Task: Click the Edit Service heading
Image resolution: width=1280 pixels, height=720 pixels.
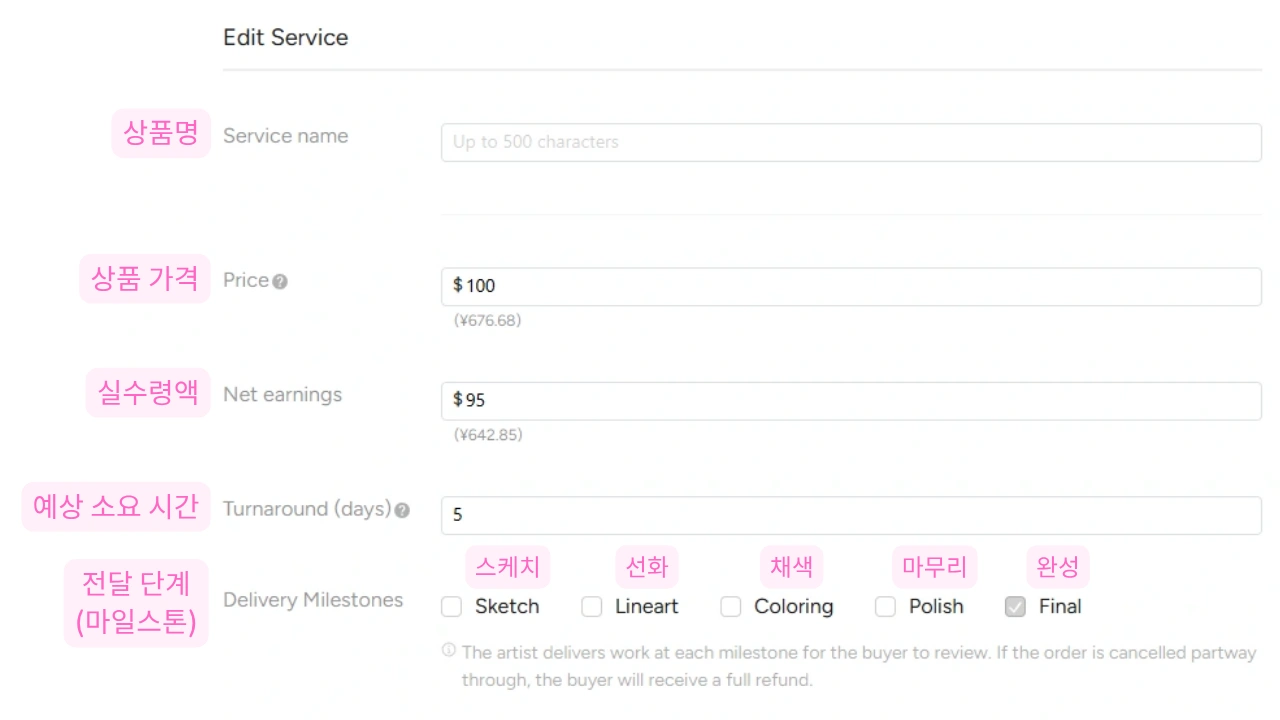Action: (286, 38)
